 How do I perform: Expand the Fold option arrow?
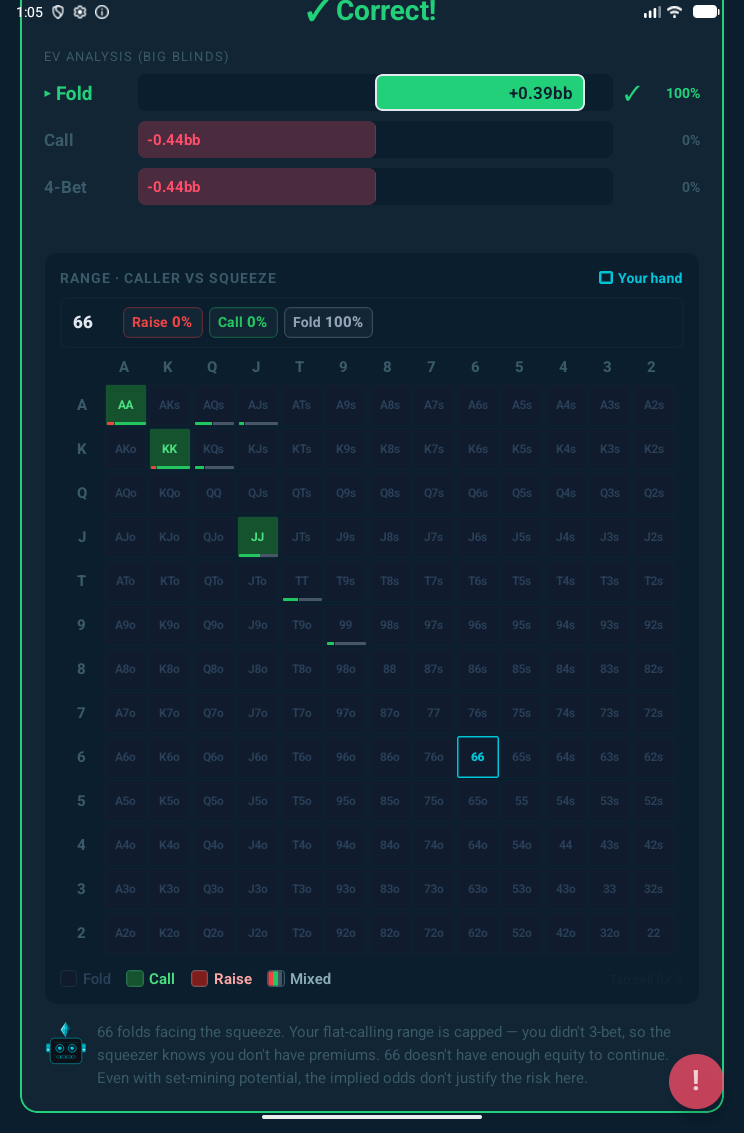point(47,93)
